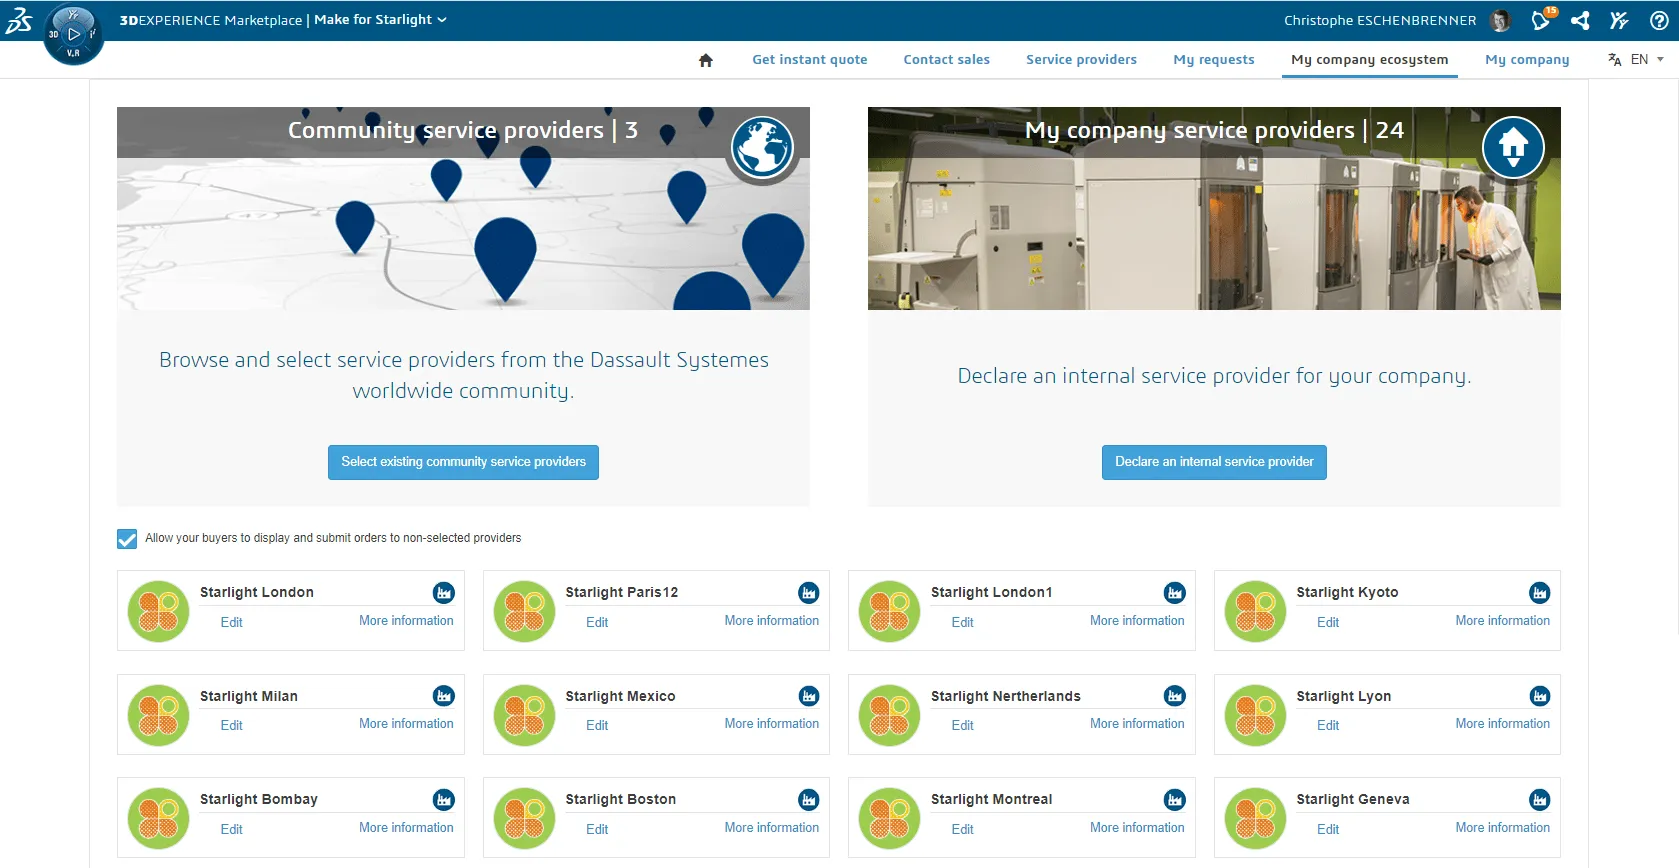Click factory icon on Starlight Boston card
Viewport: 1679px width, 868px height.
tap(809, 800)
